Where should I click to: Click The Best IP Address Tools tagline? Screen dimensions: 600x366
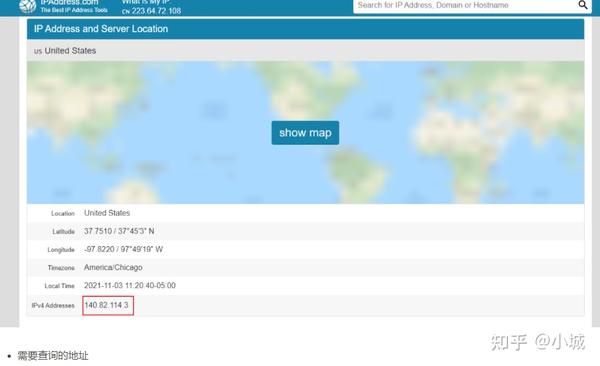[74, 10]
